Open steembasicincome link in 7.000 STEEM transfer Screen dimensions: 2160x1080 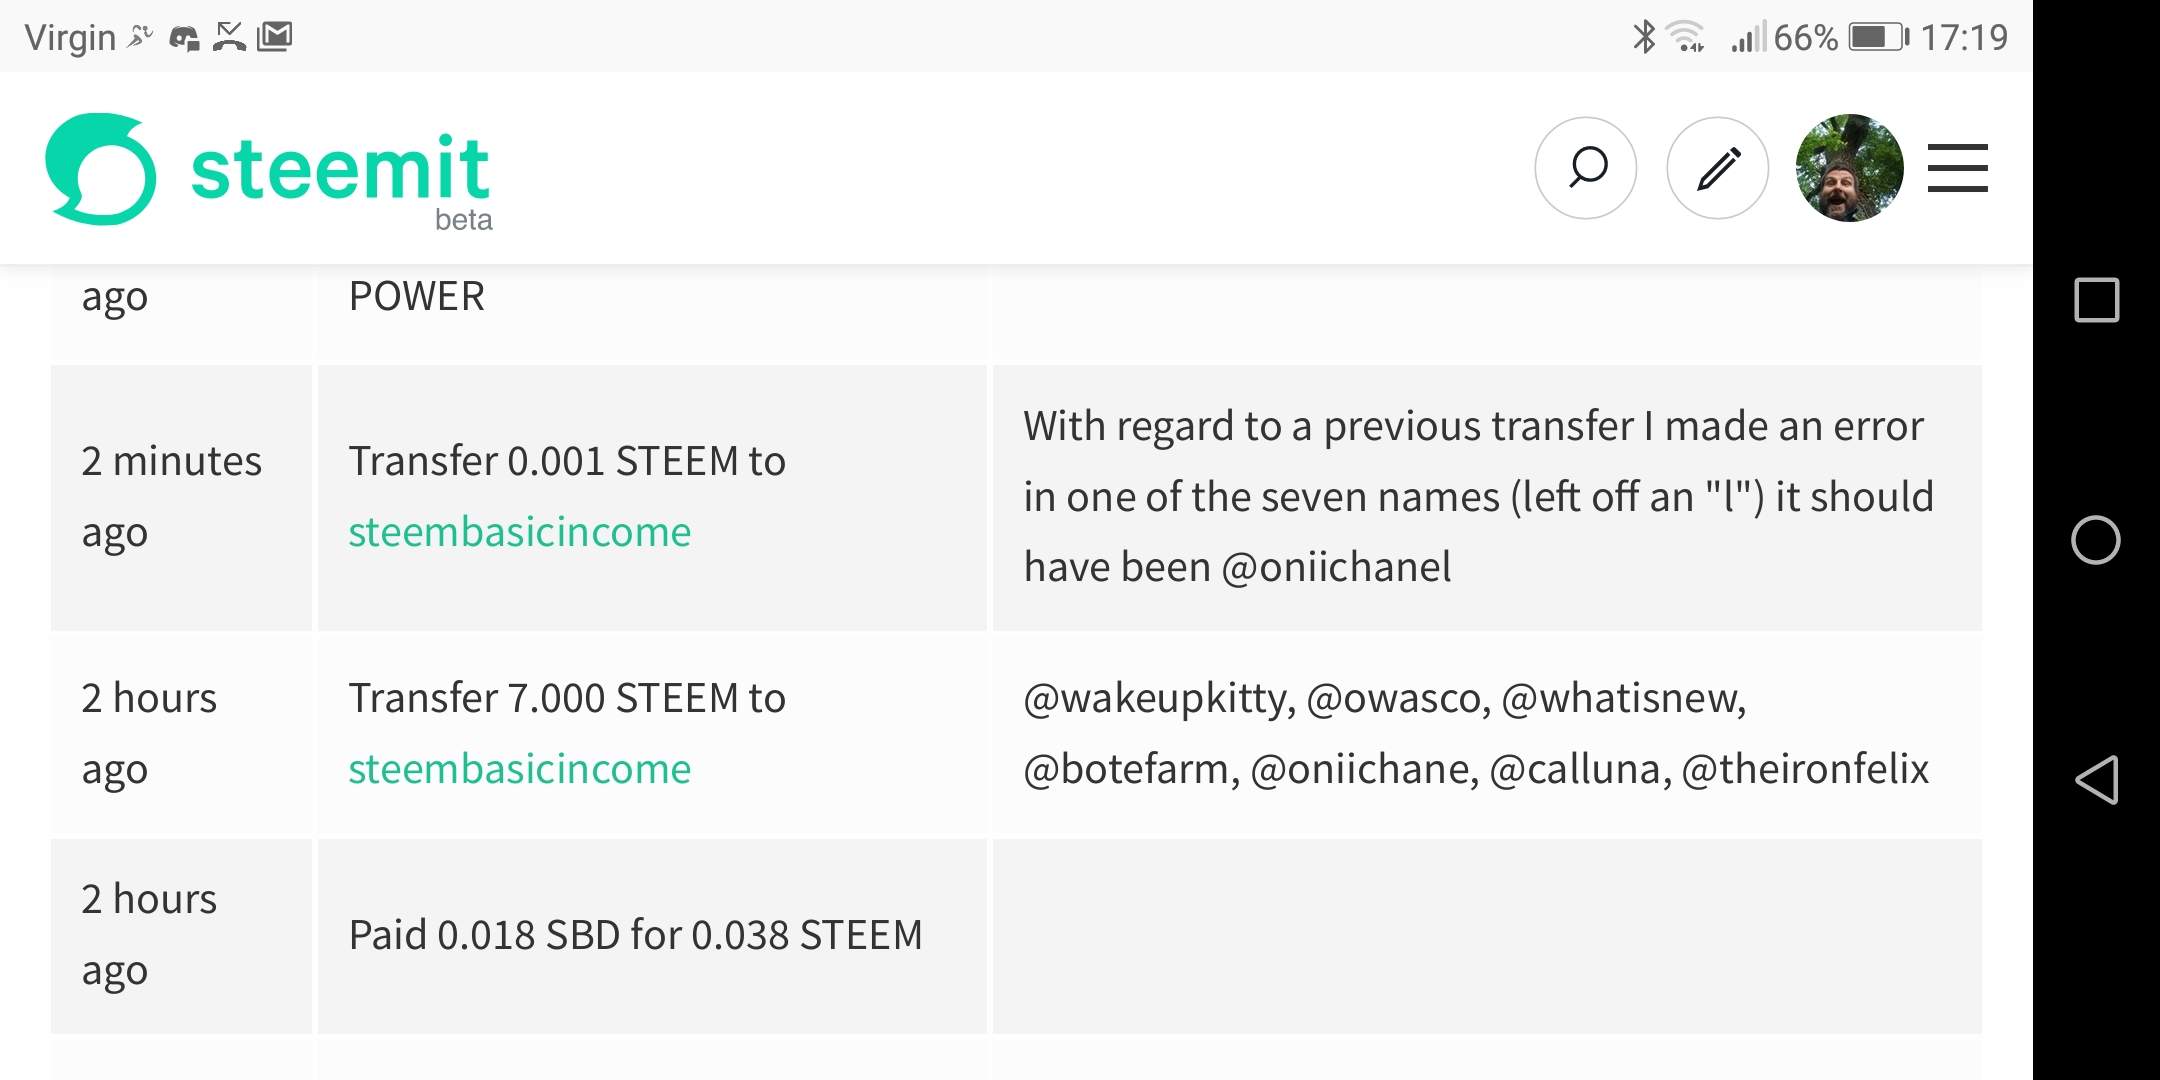click(x=519, y=769)
